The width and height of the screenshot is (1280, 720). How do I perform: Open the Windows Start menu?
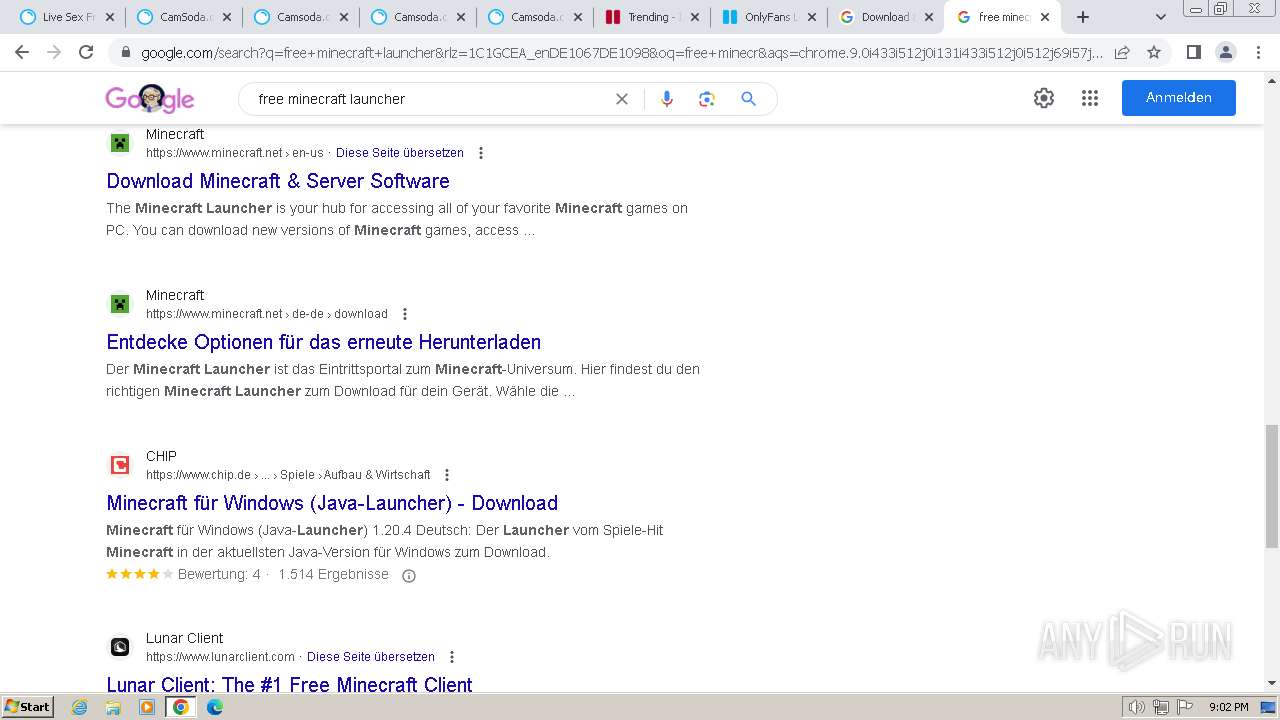click(27, 706)
